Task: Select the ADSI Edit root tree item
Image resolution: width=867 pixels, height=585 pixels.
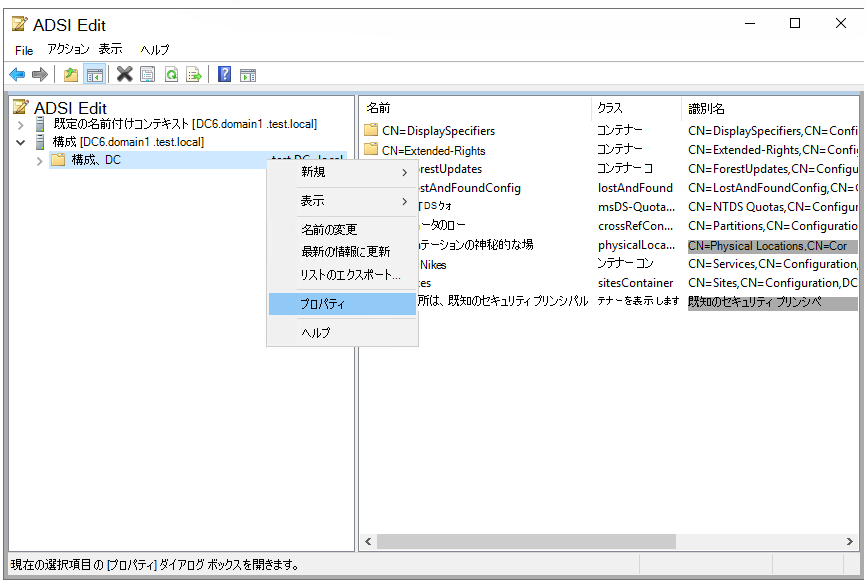Action: pyautogui.click(x=70, y=107)
